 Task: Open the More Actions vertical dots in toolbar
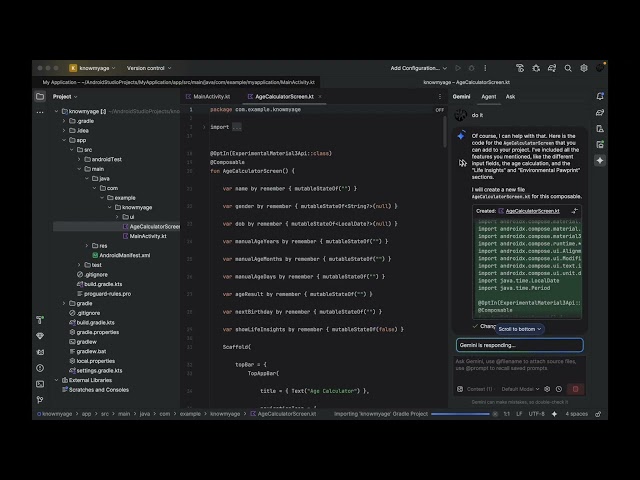point(485,68)
